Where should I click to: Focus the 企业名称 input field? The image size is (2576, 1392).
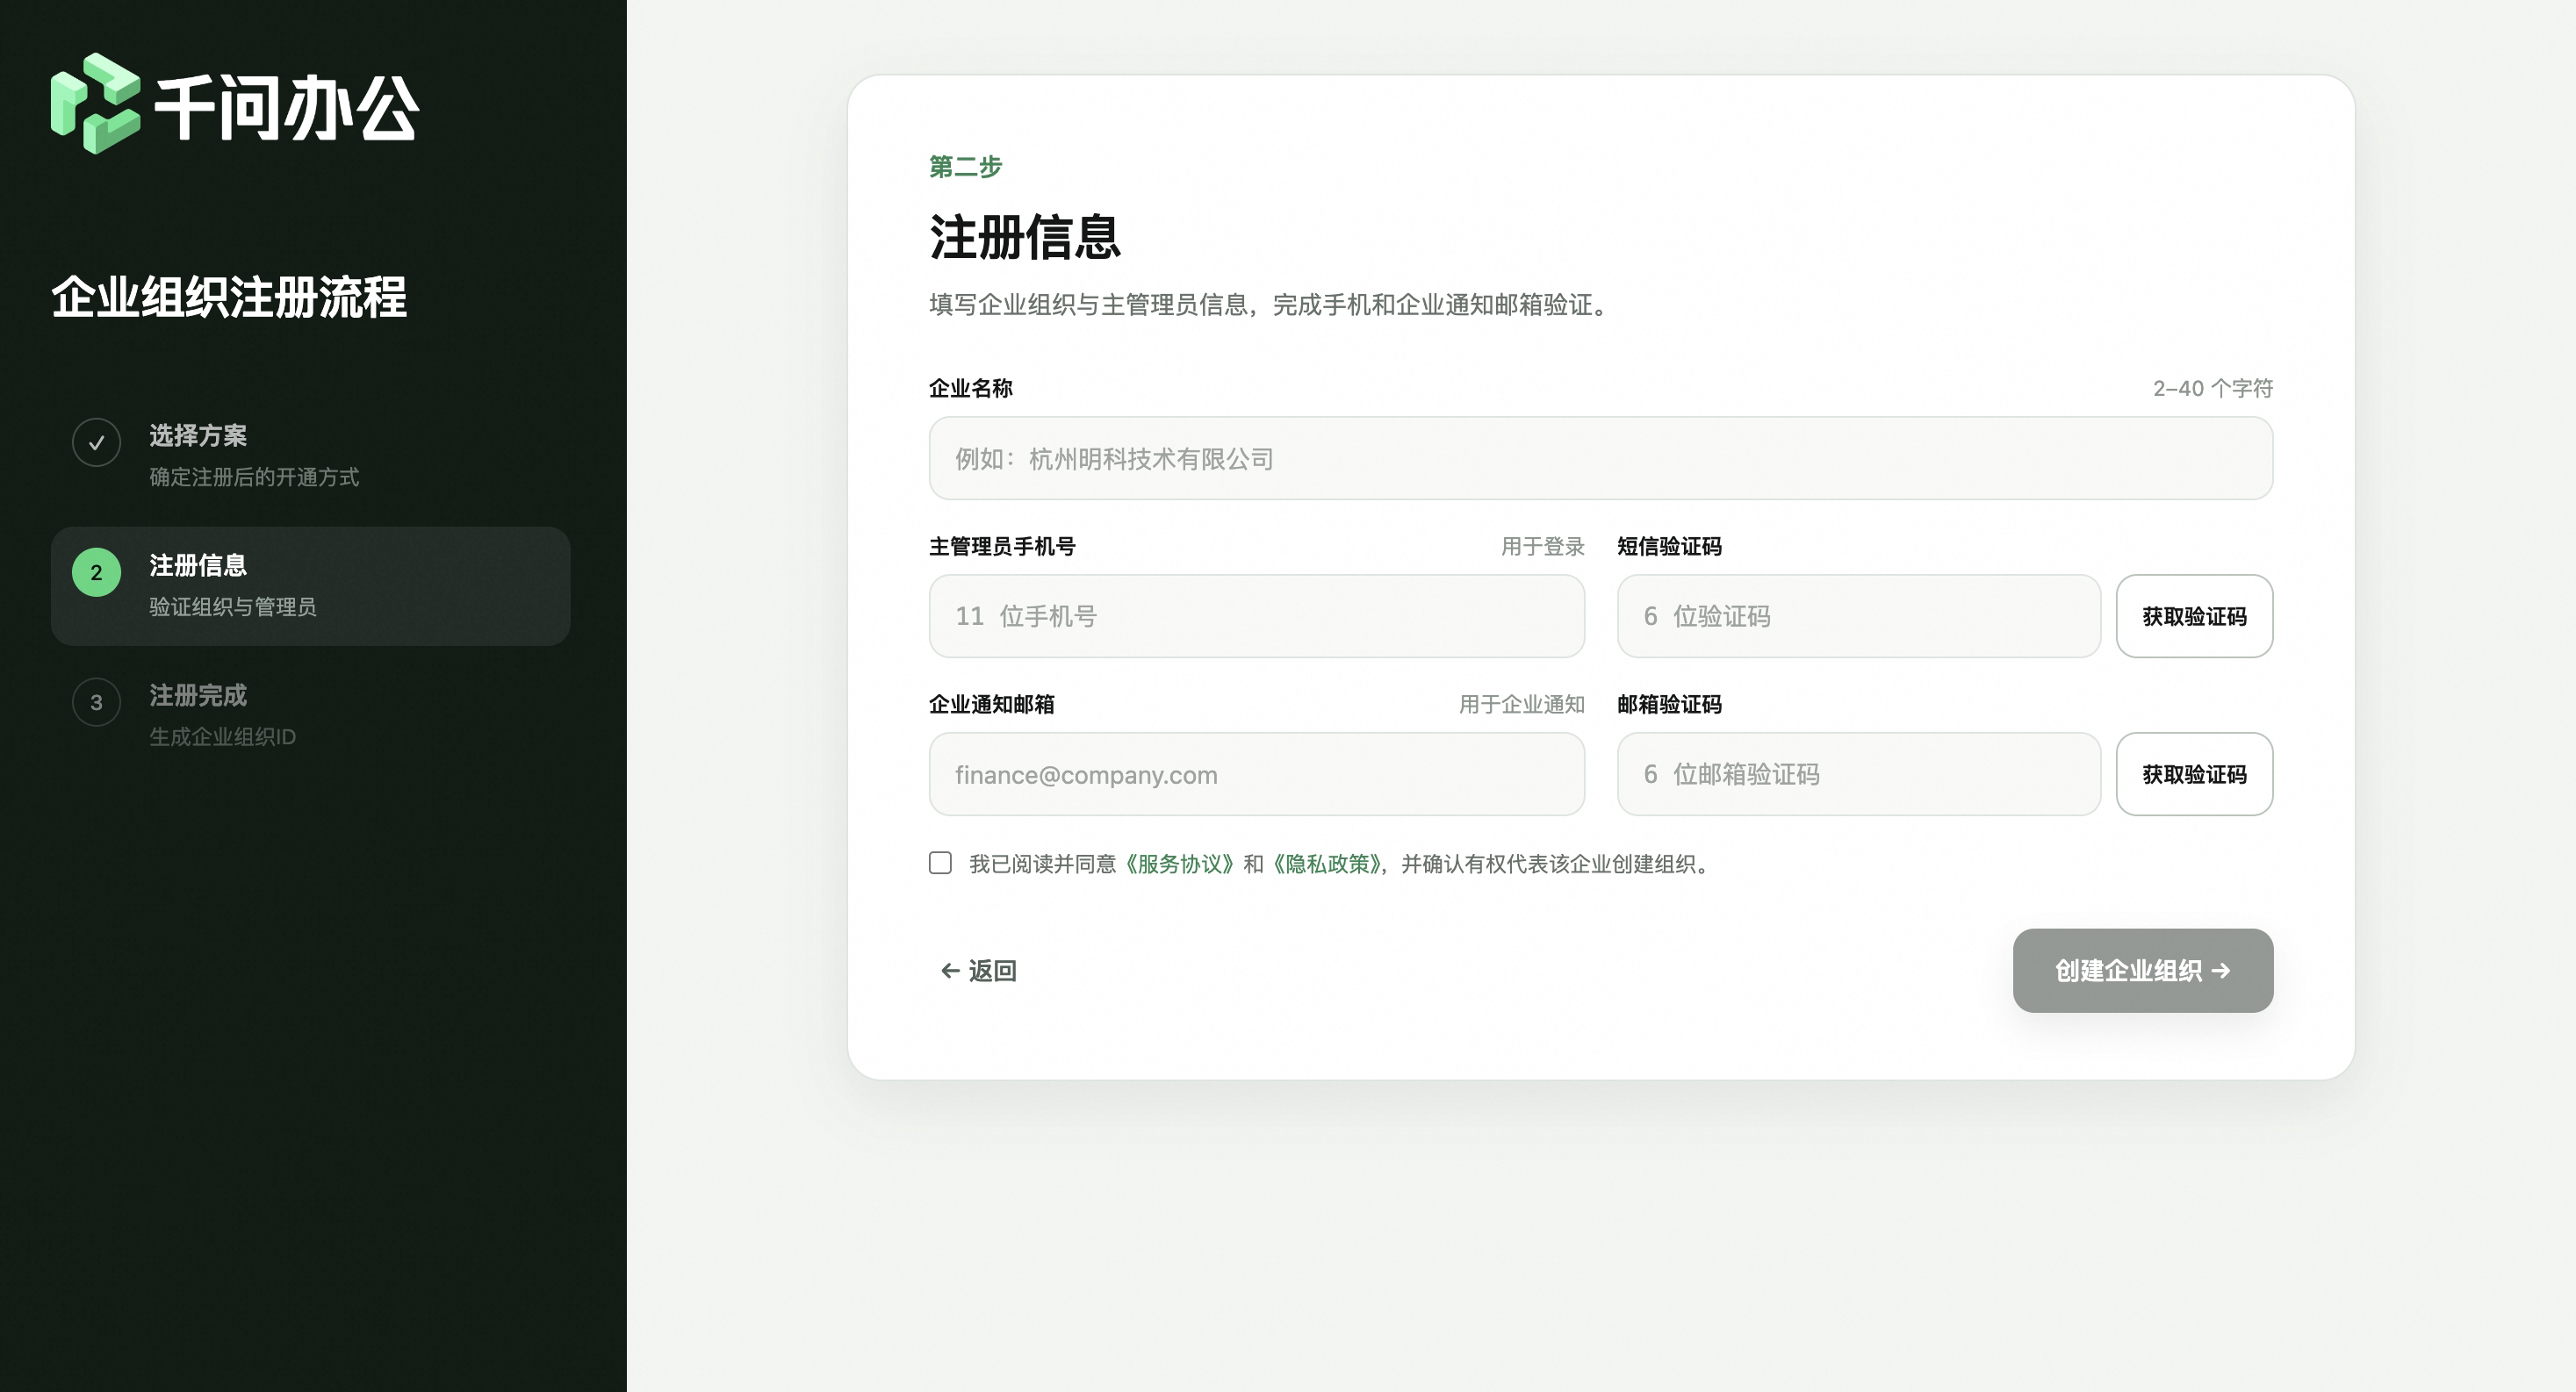tap(1601, 458)
